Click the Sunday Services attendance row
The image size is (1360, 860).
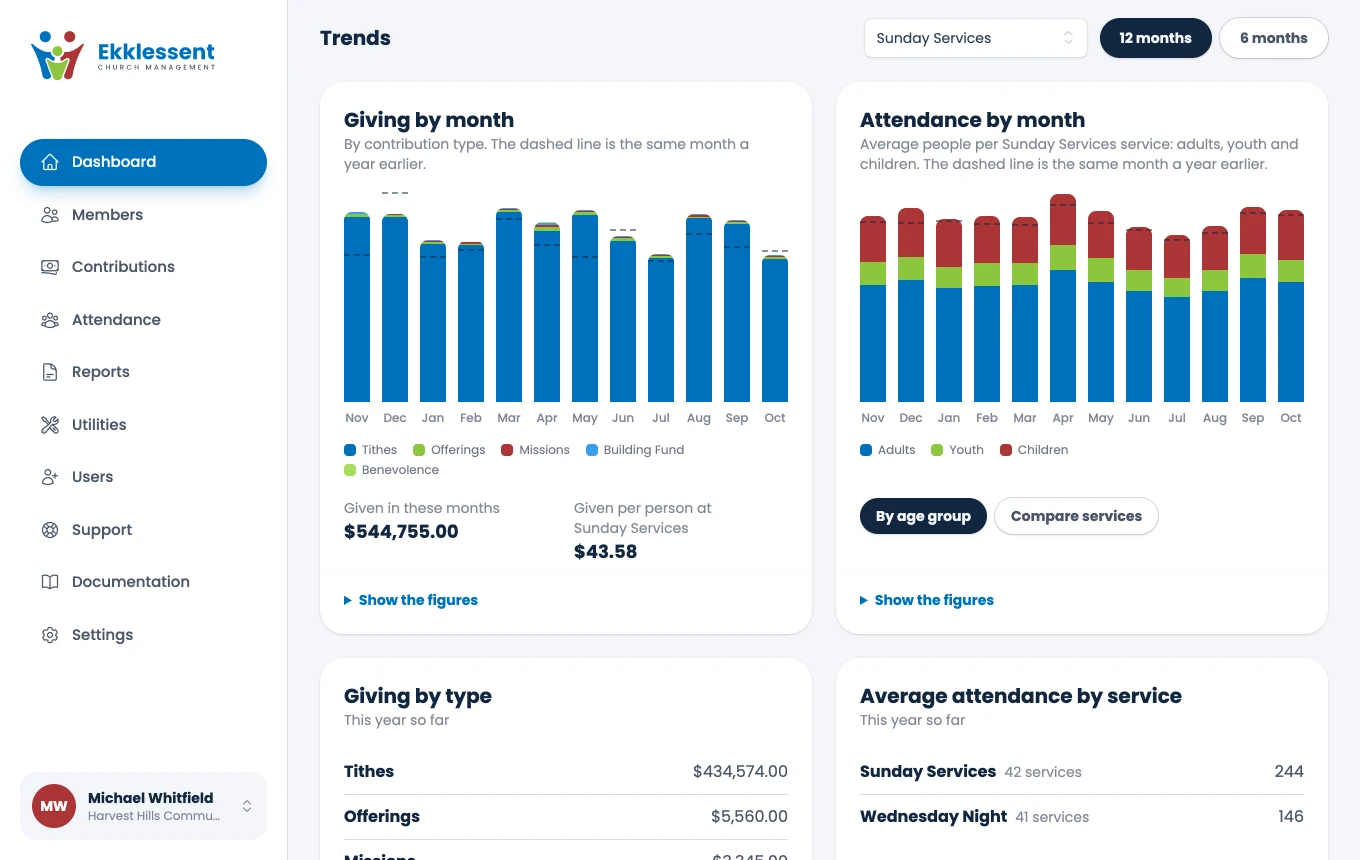coord(1082,772)
